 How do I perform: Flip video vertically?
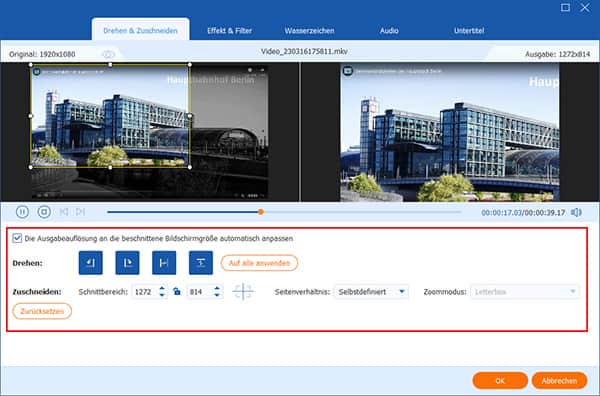201,263
